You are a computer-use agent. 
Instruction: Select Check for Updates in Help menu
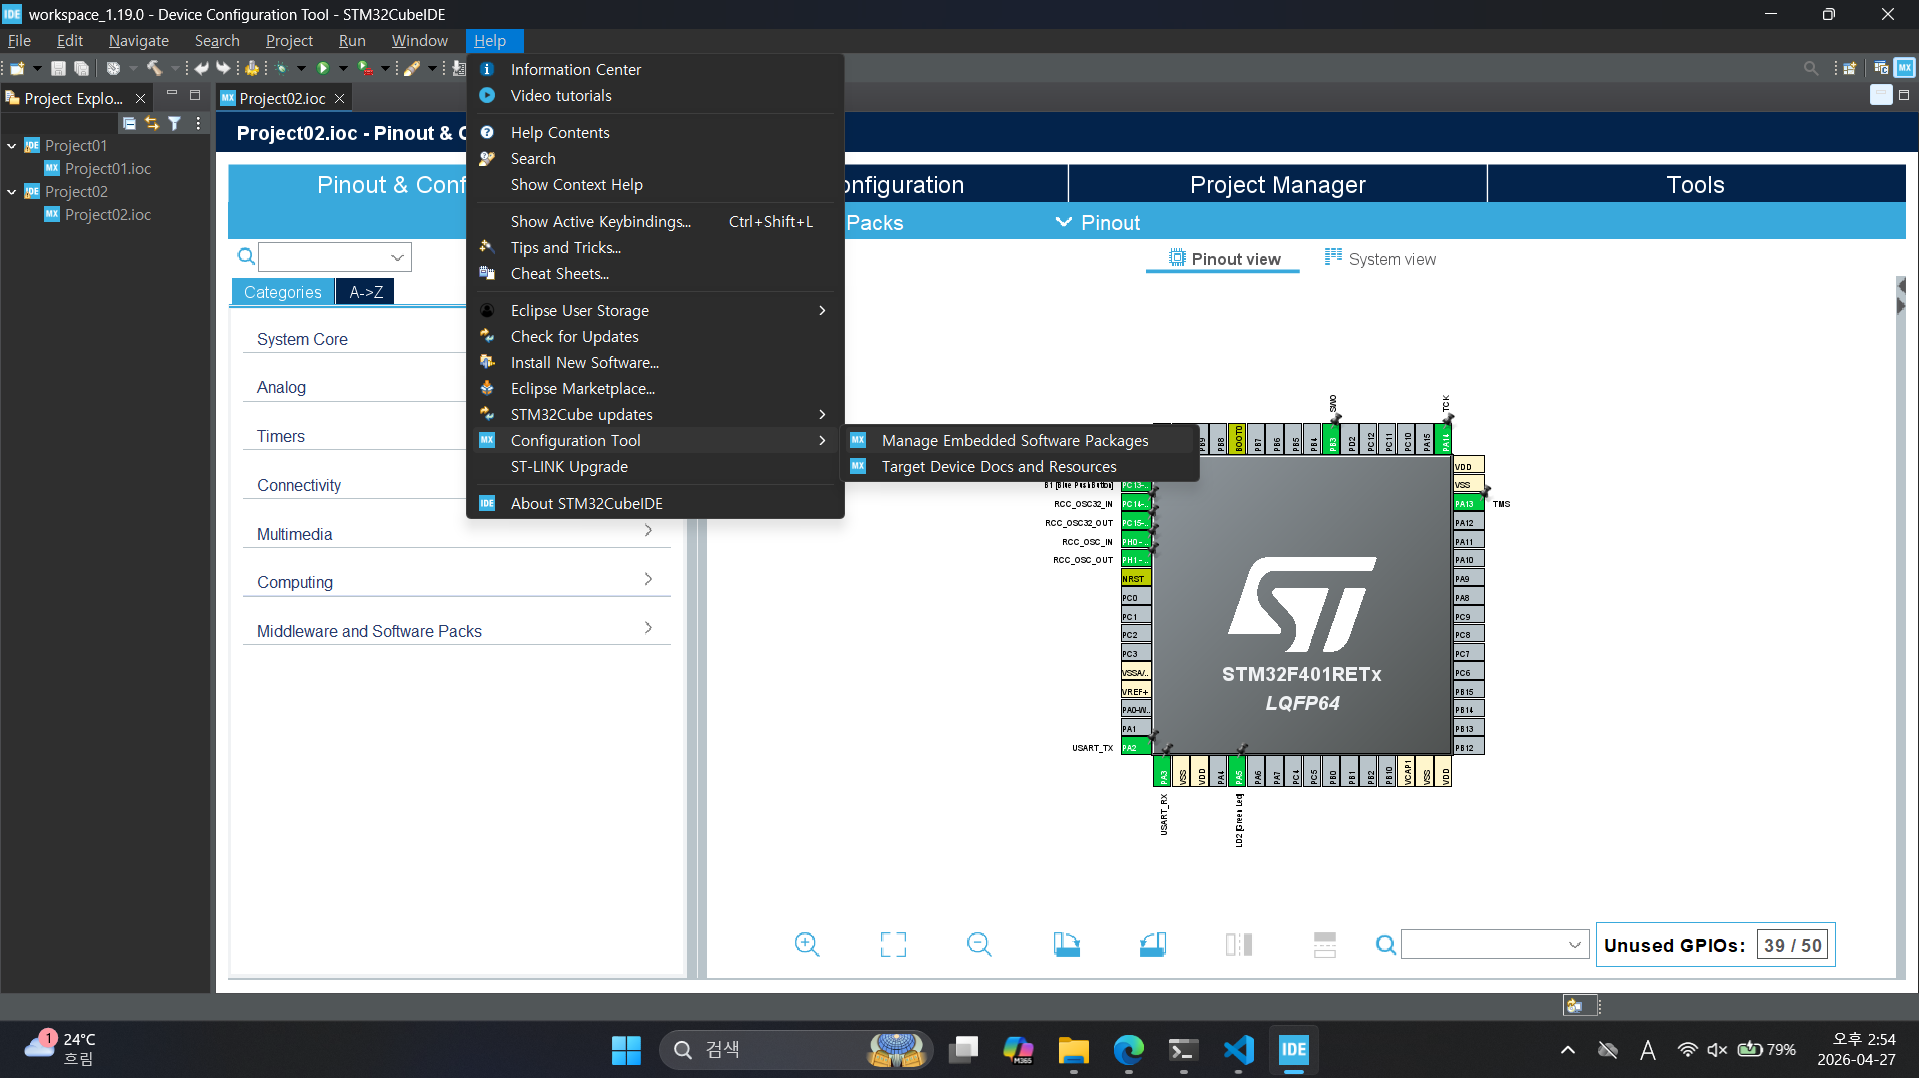click(x=655, y=336)
